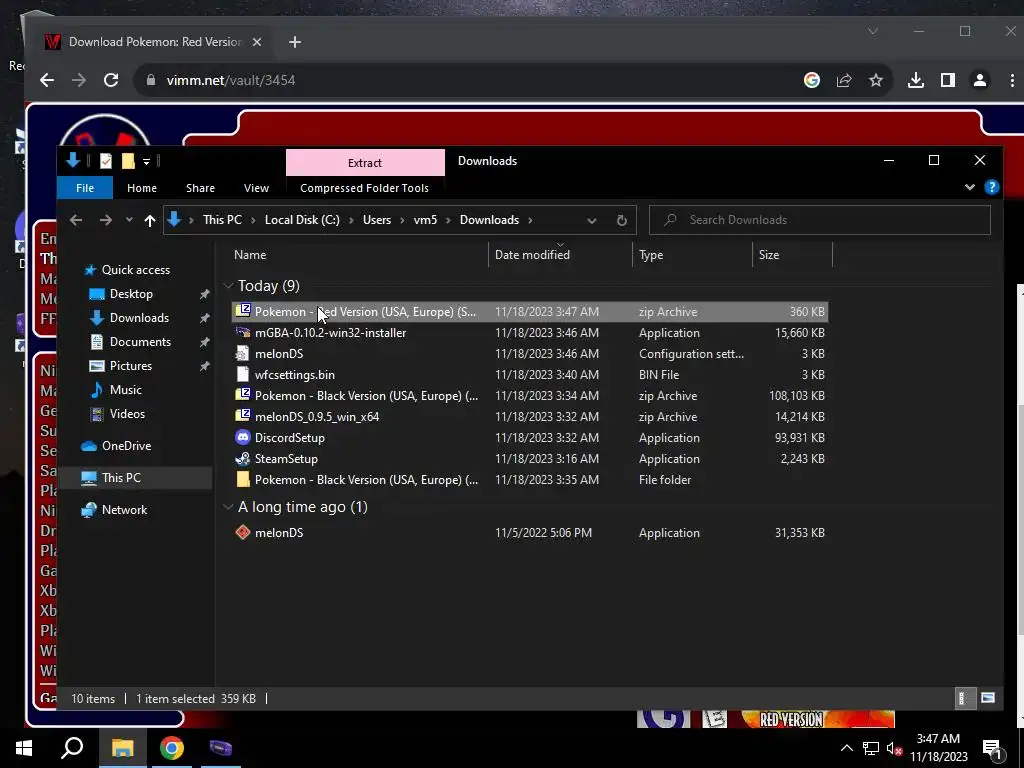Click the Chrome forward arrow button
Viewport: 1024px width, 768px height.
point(79,80)
